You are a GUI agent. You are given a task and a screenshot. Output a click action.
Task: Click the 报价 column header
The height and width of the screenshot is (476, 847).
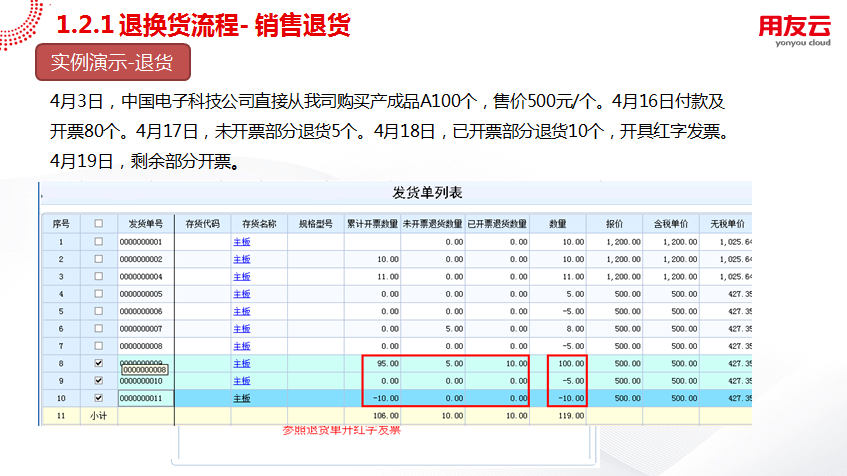[x=614, y=224]
